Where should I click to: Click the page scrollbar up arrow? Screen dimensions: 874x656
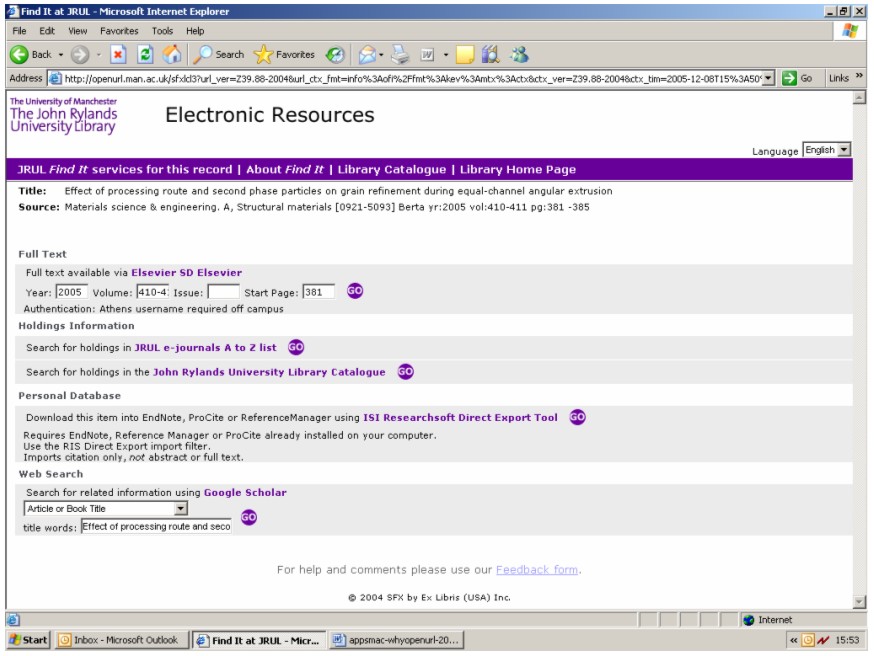tap(860, 98)
